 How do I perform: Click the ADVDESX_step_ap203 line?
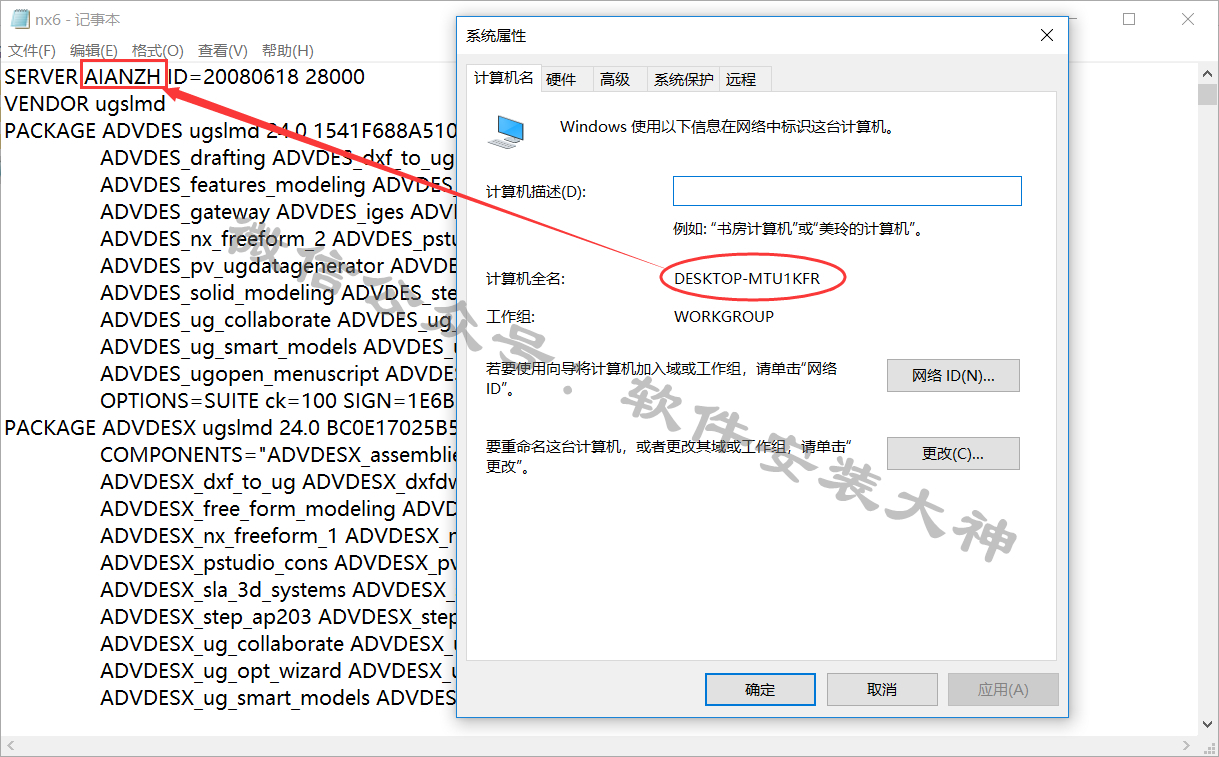pyautogui.click(x=278, y=617)
